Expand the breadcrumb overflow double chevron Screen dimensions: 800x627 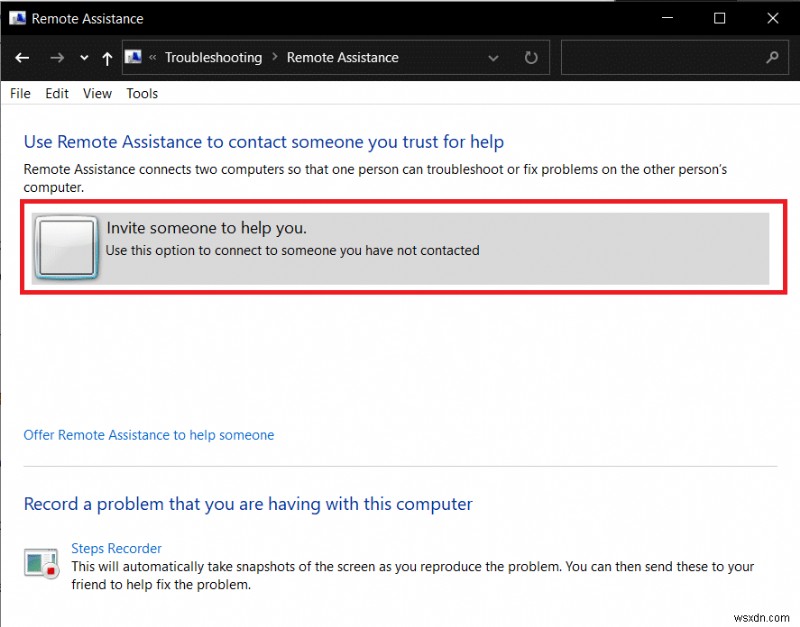click(x=152, y=57)
